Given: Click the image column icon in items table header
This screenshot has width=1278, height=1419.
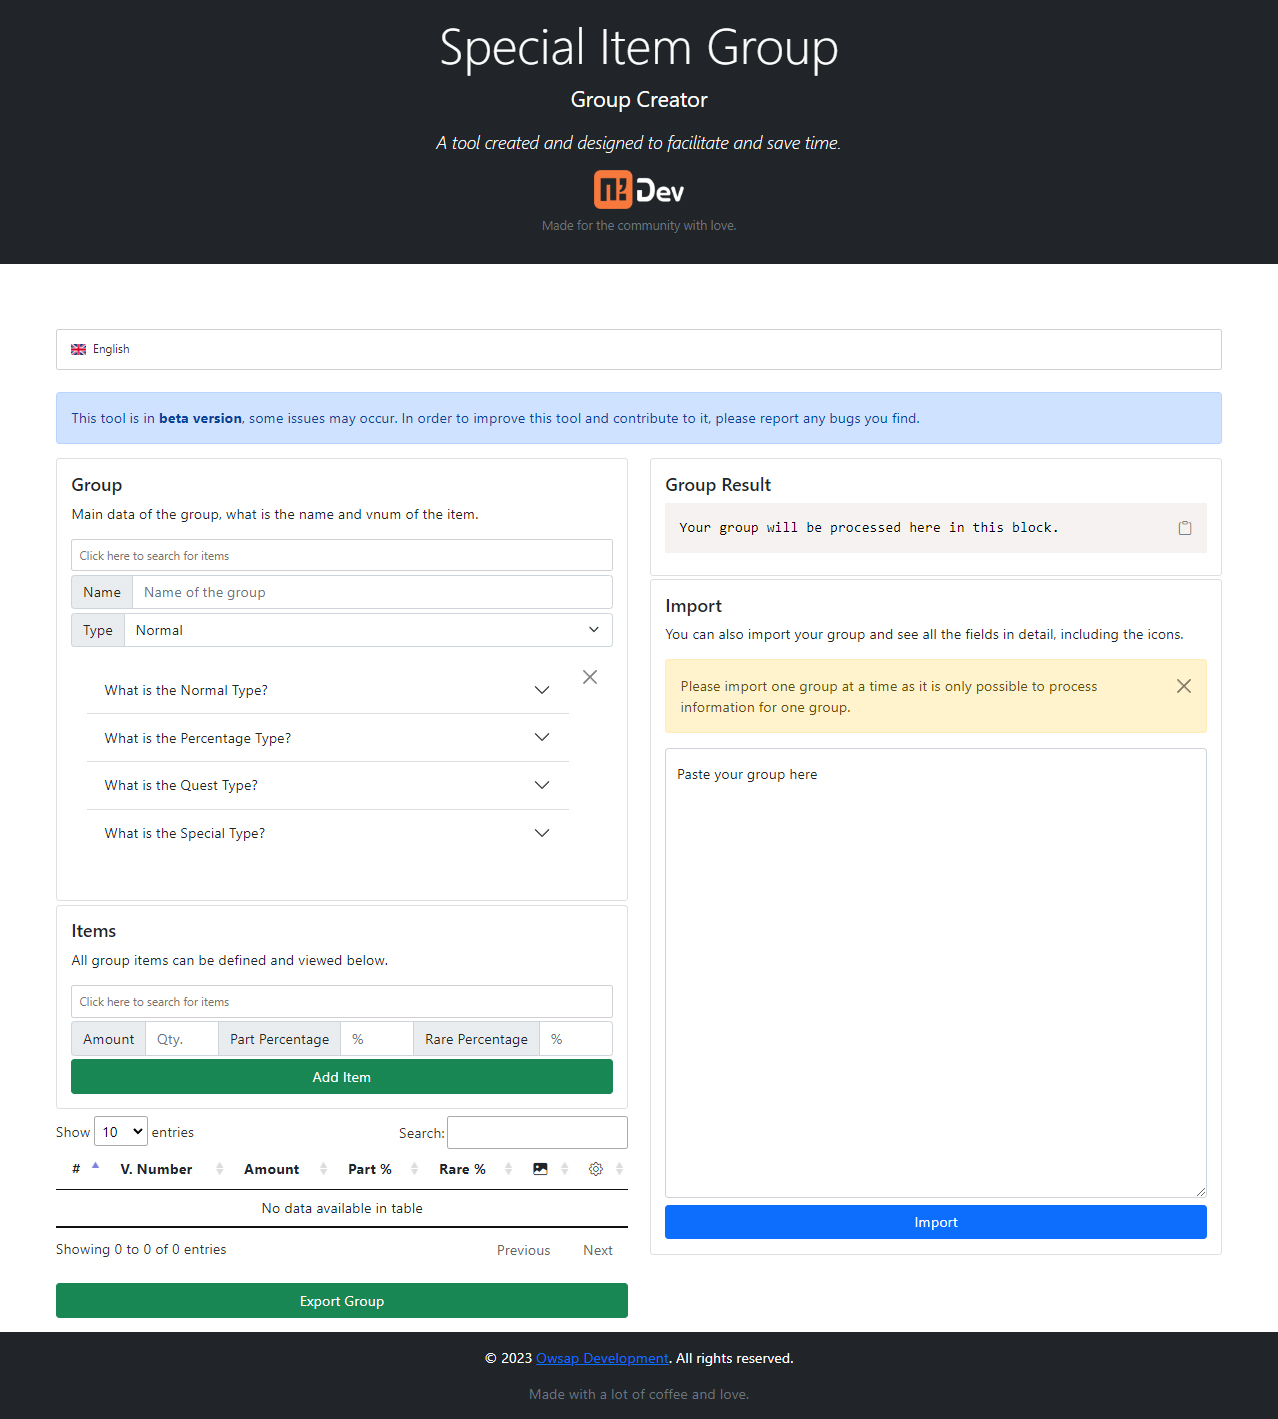Looking at the screenshot, I should pos(540,1168).
